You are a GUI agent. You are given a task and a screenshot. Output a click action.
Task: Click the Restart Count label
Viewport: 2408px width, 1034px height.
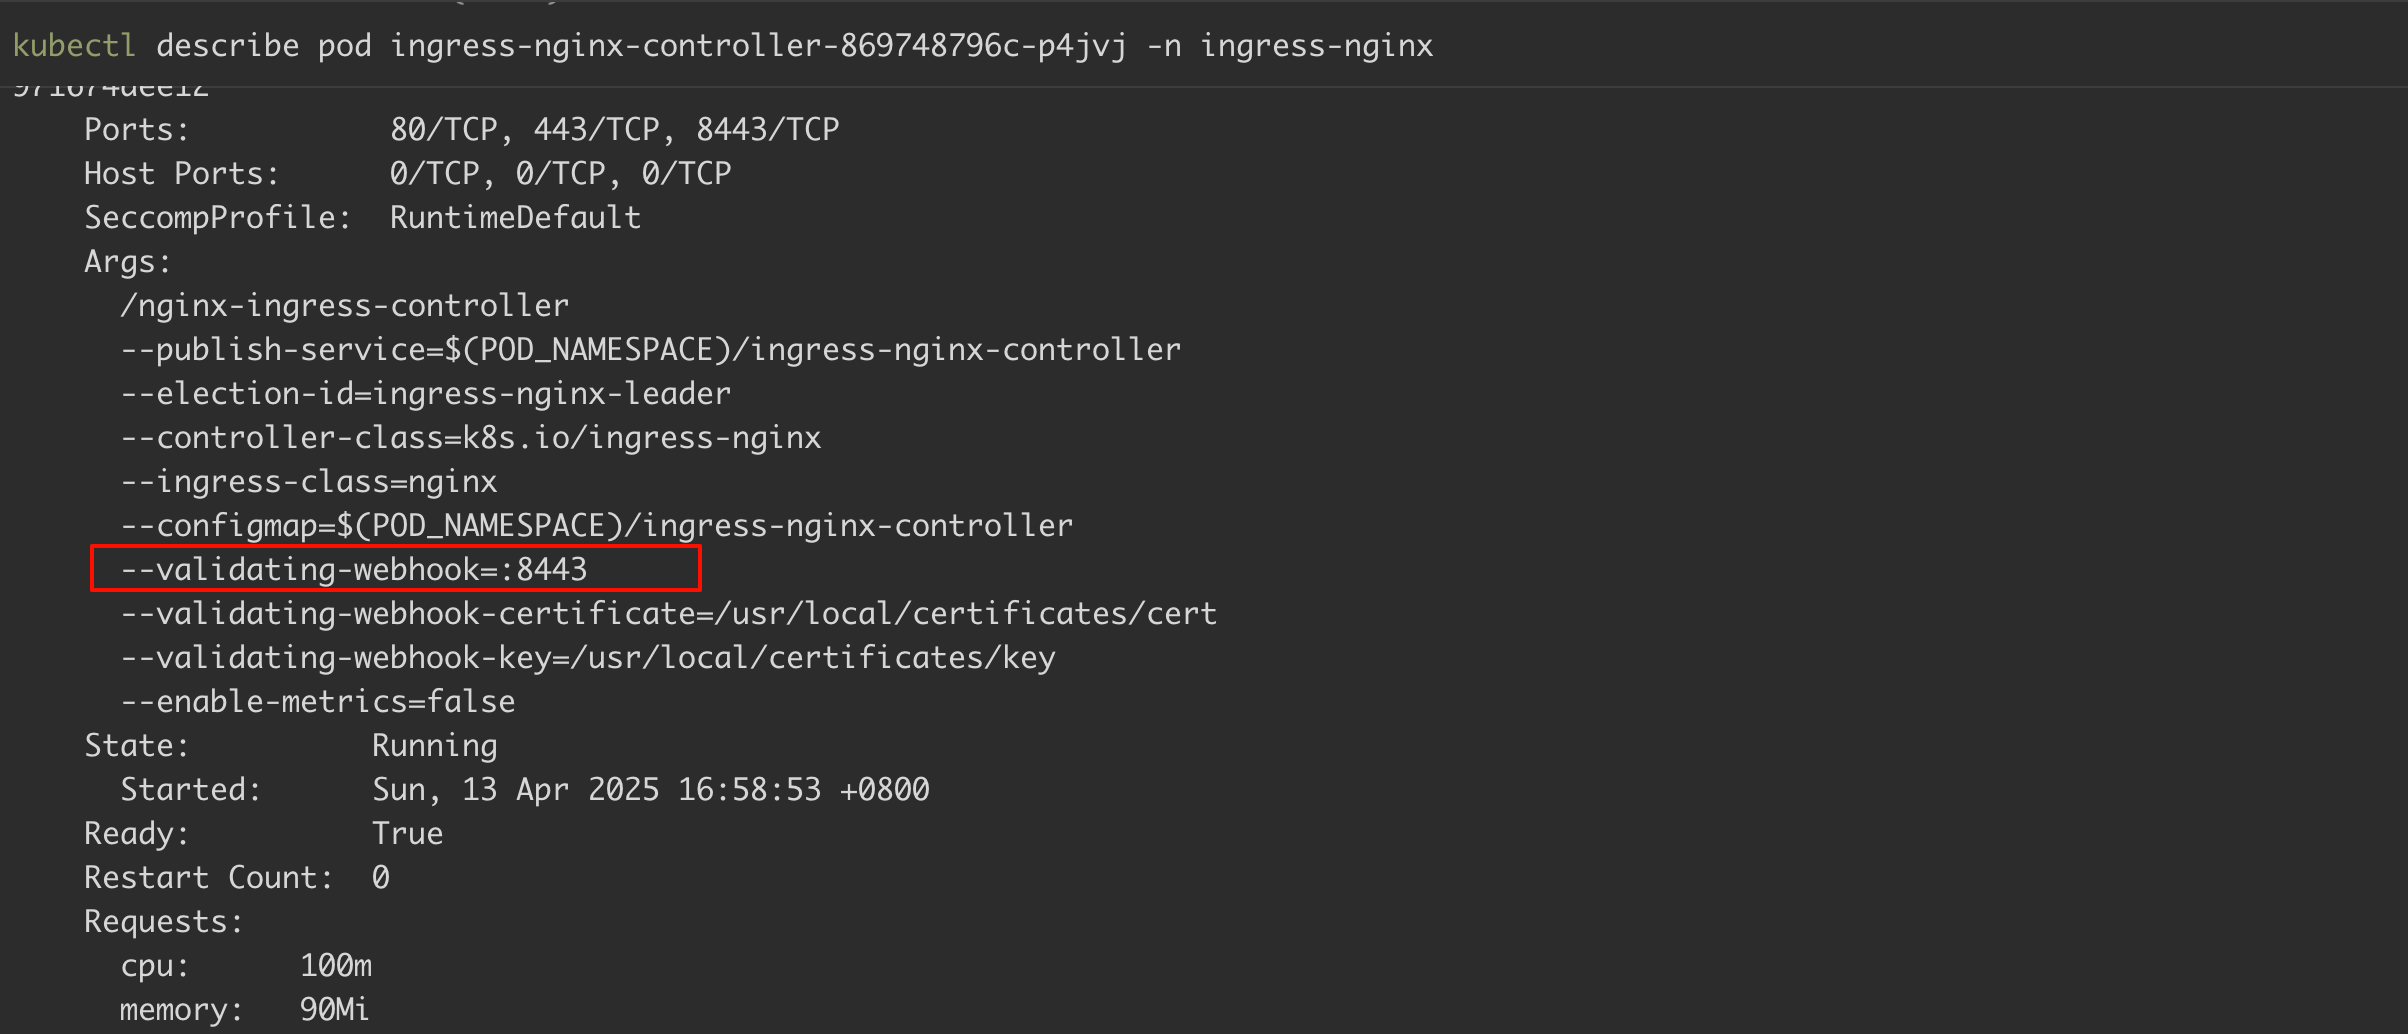pyautogui.click(x=208, y=878)
